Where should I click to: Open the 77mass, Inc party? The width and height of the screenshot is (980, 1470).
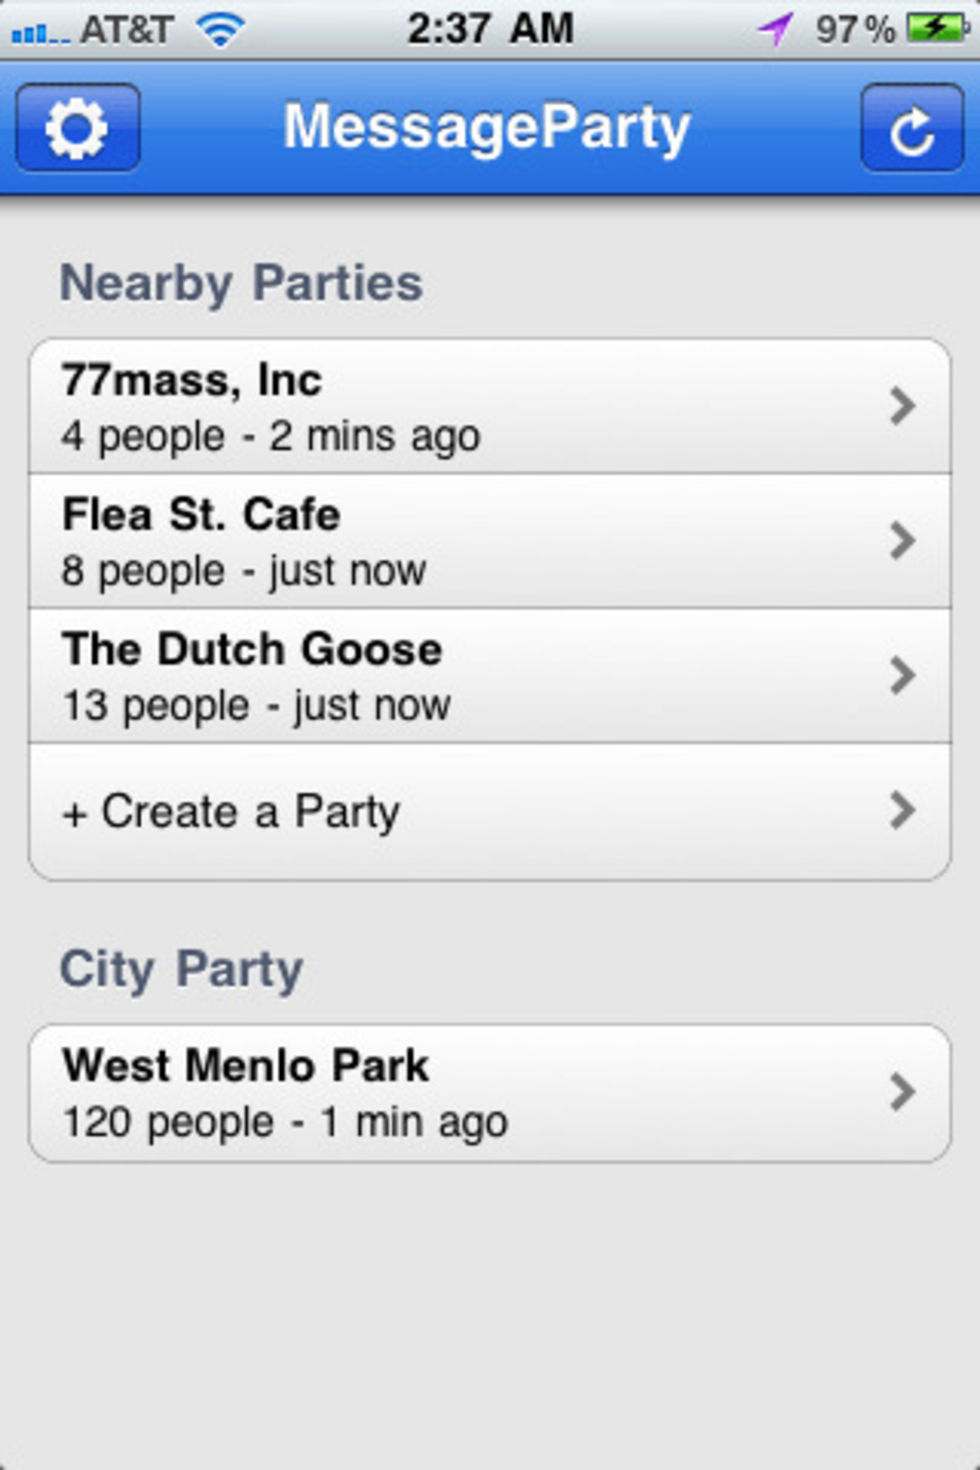(400, 407)
